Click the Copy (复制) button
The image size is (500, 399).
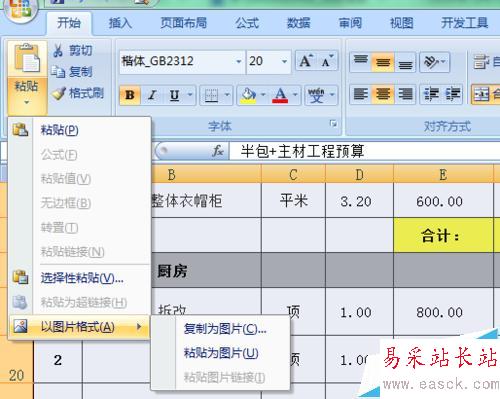pos(72,72)
